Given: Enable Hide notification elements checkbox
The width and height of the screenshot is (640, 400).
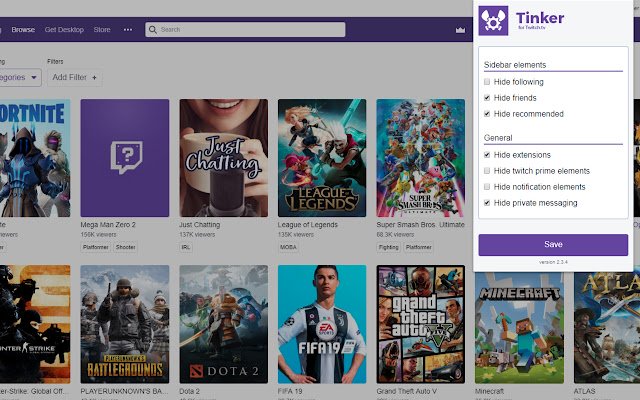Looking at the screenshot, I should coord(487,187).
